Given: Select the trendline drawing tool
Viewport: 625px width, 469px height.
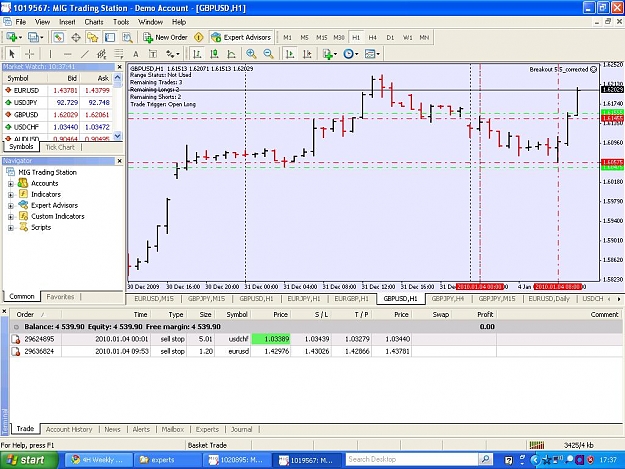Looking at the screenshot, I should [x=85, y=53].
